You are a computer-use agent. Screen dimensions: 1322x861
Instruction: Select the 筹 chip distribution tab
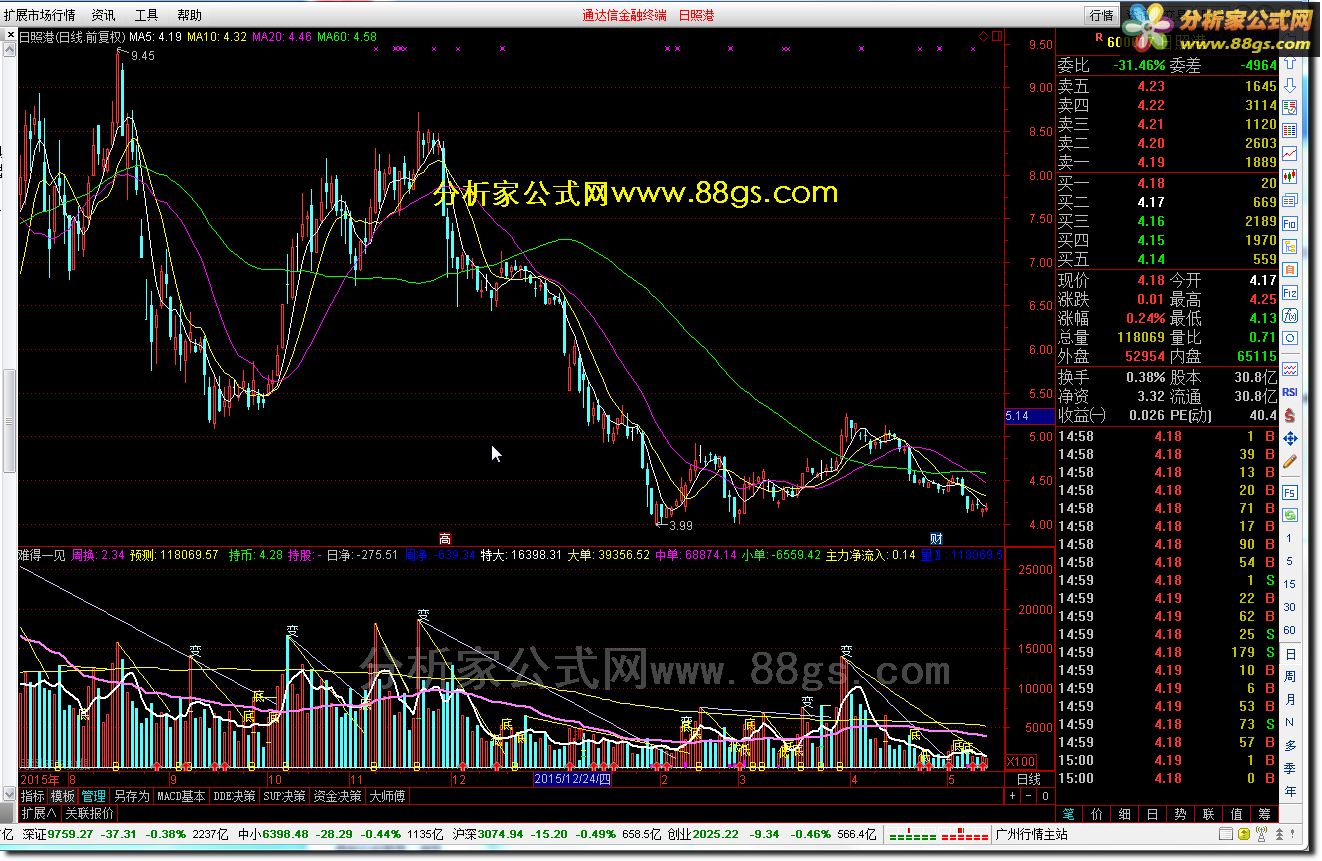1265,814
